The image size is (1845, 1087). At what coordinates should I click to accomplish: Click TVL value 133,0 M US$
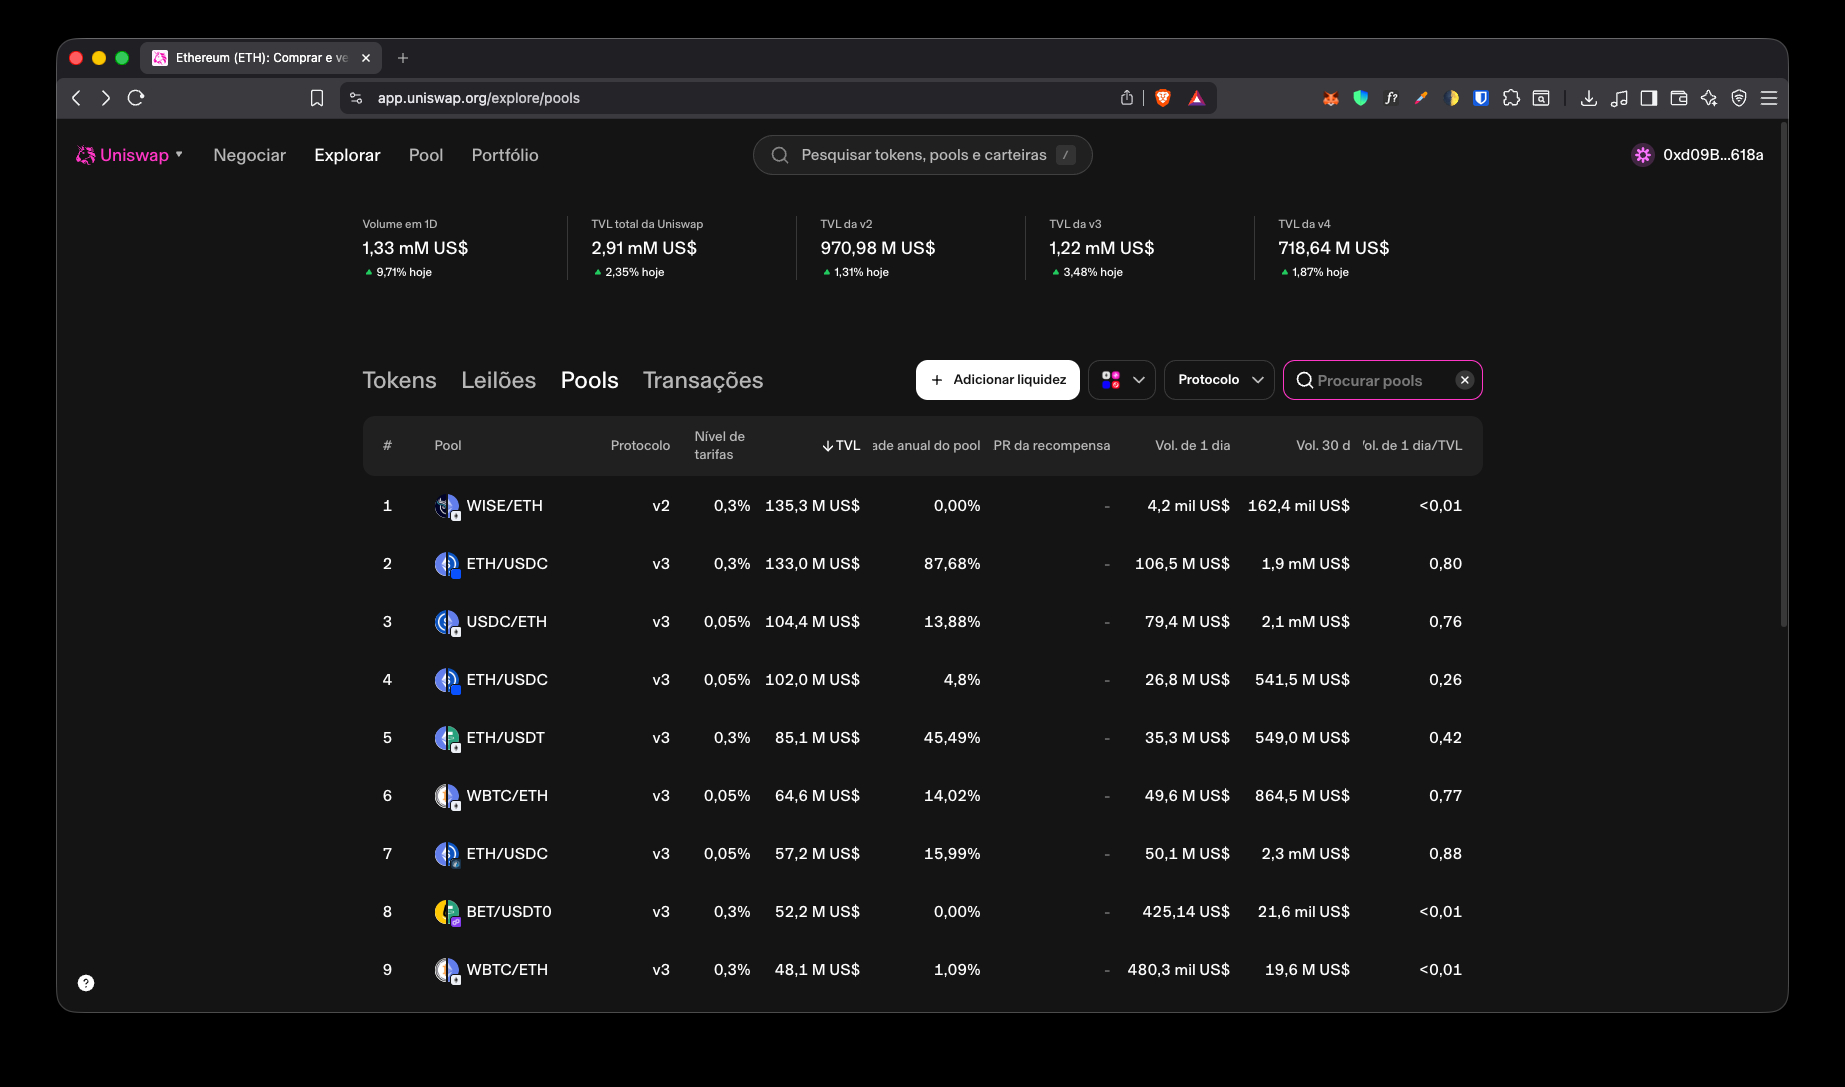[812, 564]
